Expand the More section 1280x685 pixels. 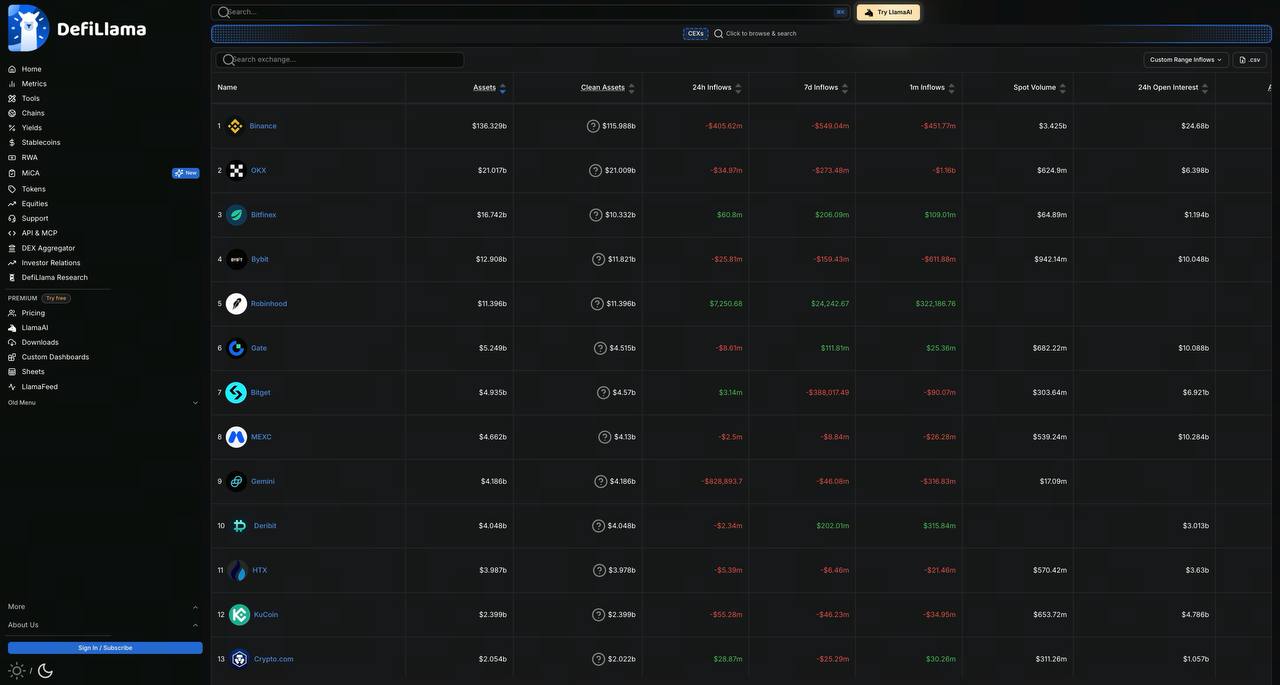104,607
